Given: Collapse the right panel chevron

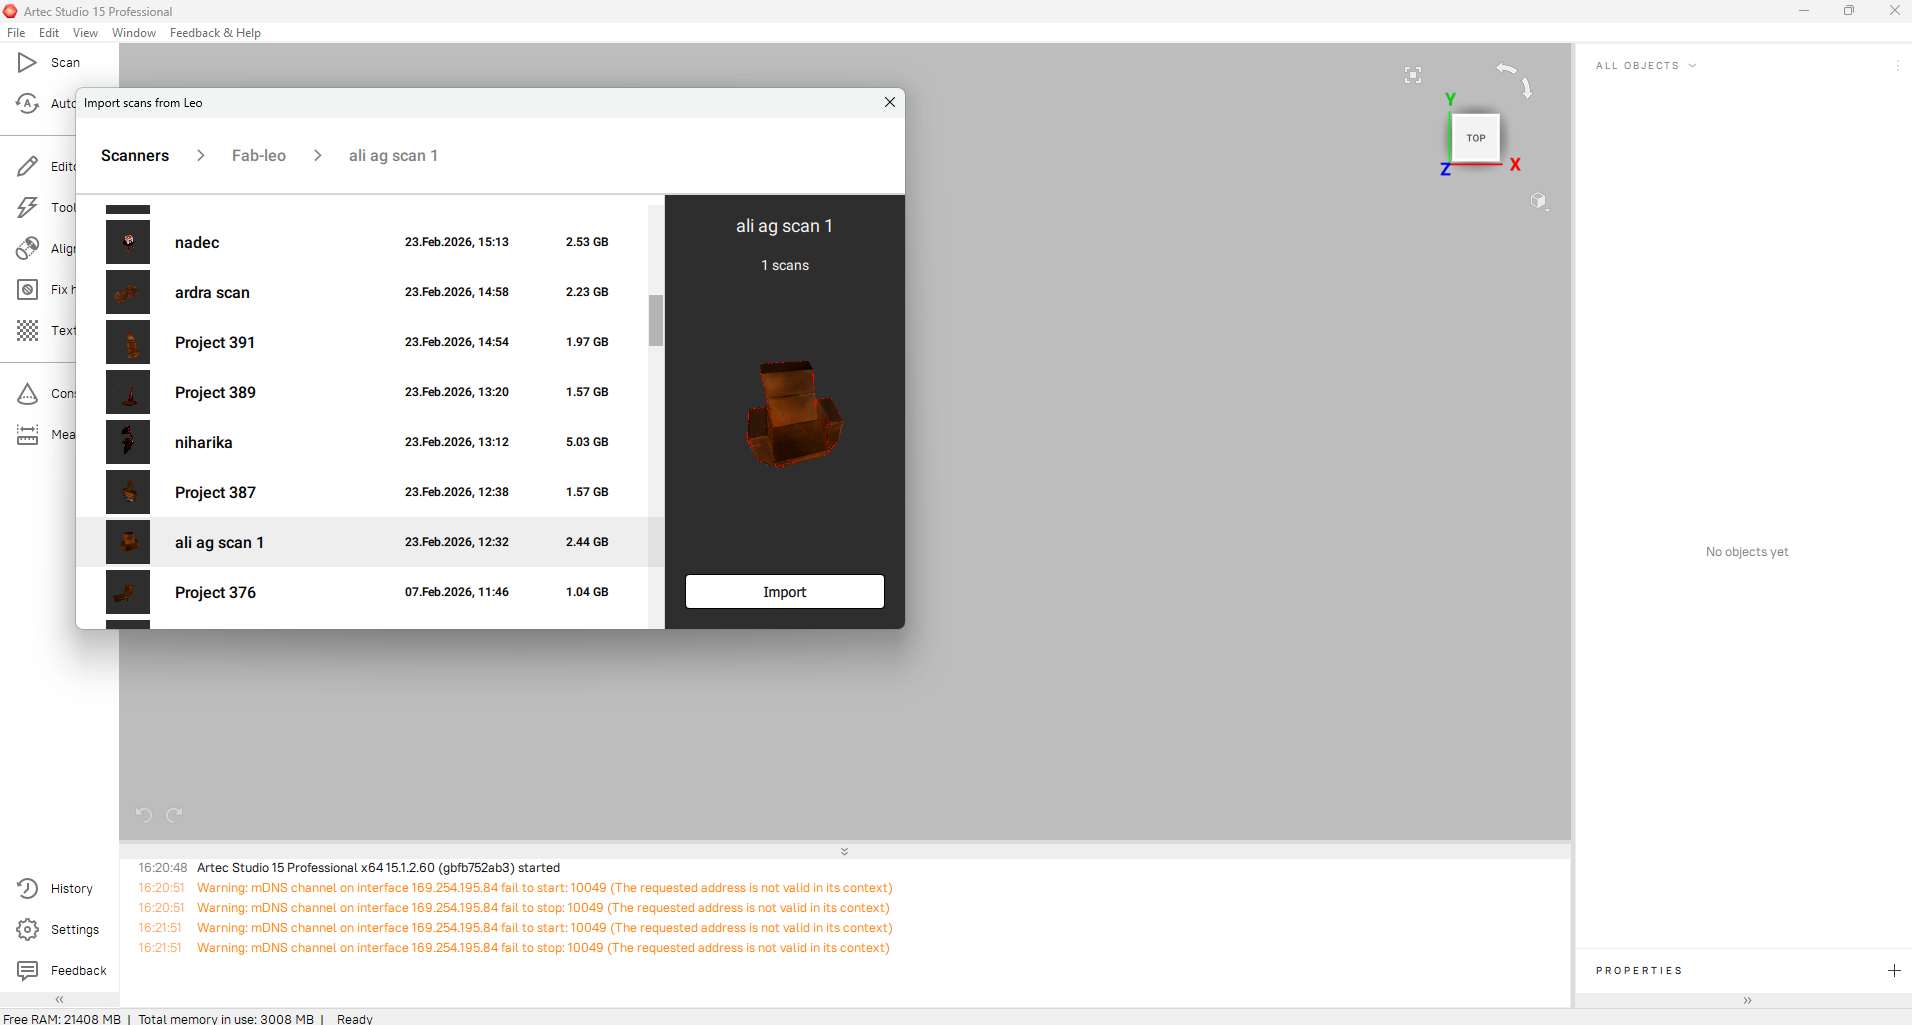Looking at the screenshot, I should pyautogui.click(x=1747, y=1000).
